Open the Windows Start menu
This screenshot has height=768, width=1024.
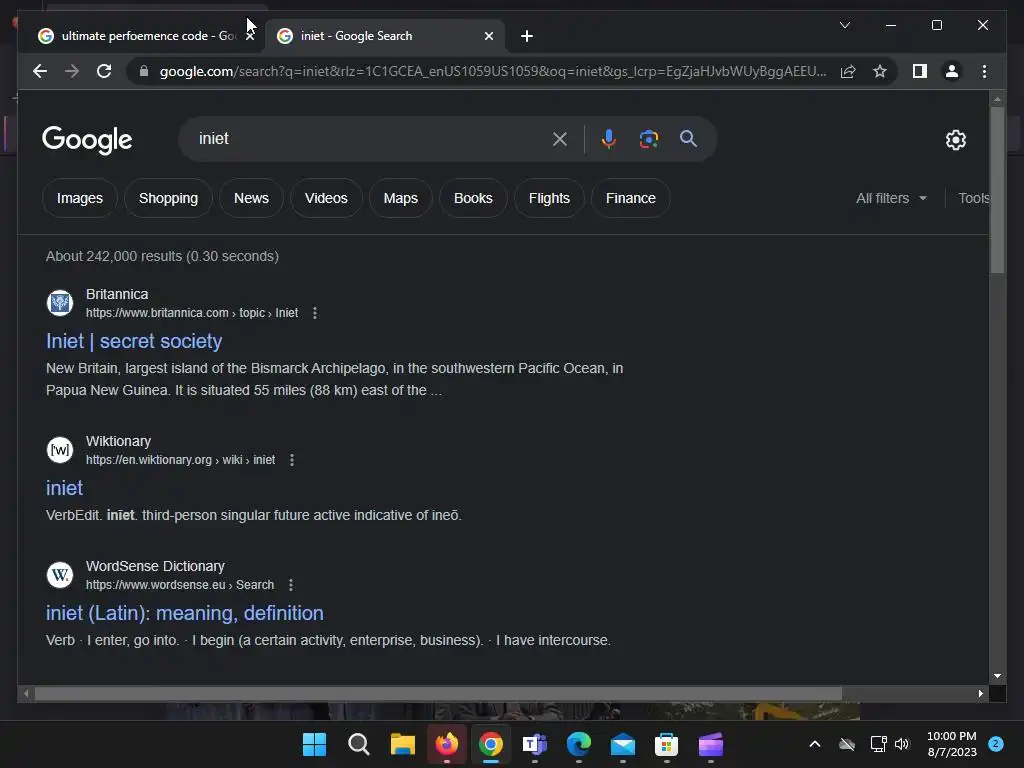[x=314, y=744]
